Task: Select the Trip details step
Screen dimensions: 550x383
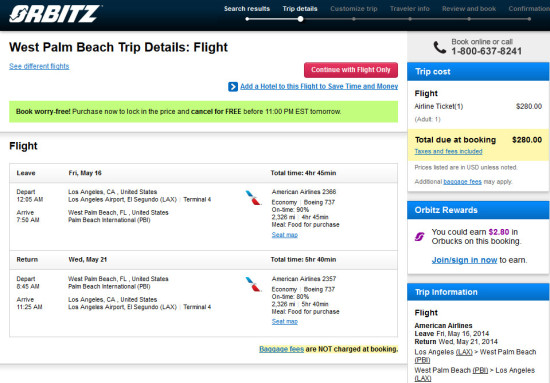Action: [x=300, y=9]
